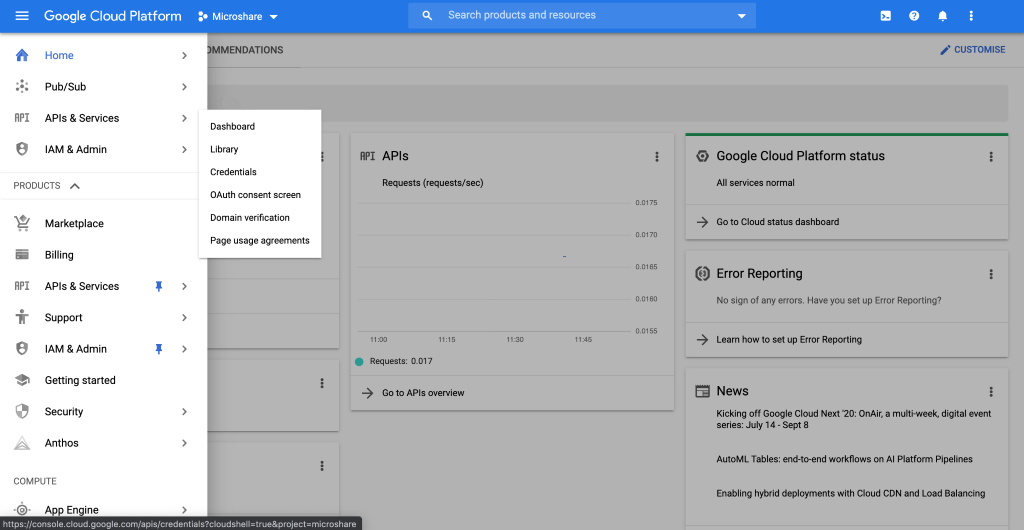Screen dimensions: 1024x530
Task: Click the Billing icon in sidebar
Action: click(22, 255)
